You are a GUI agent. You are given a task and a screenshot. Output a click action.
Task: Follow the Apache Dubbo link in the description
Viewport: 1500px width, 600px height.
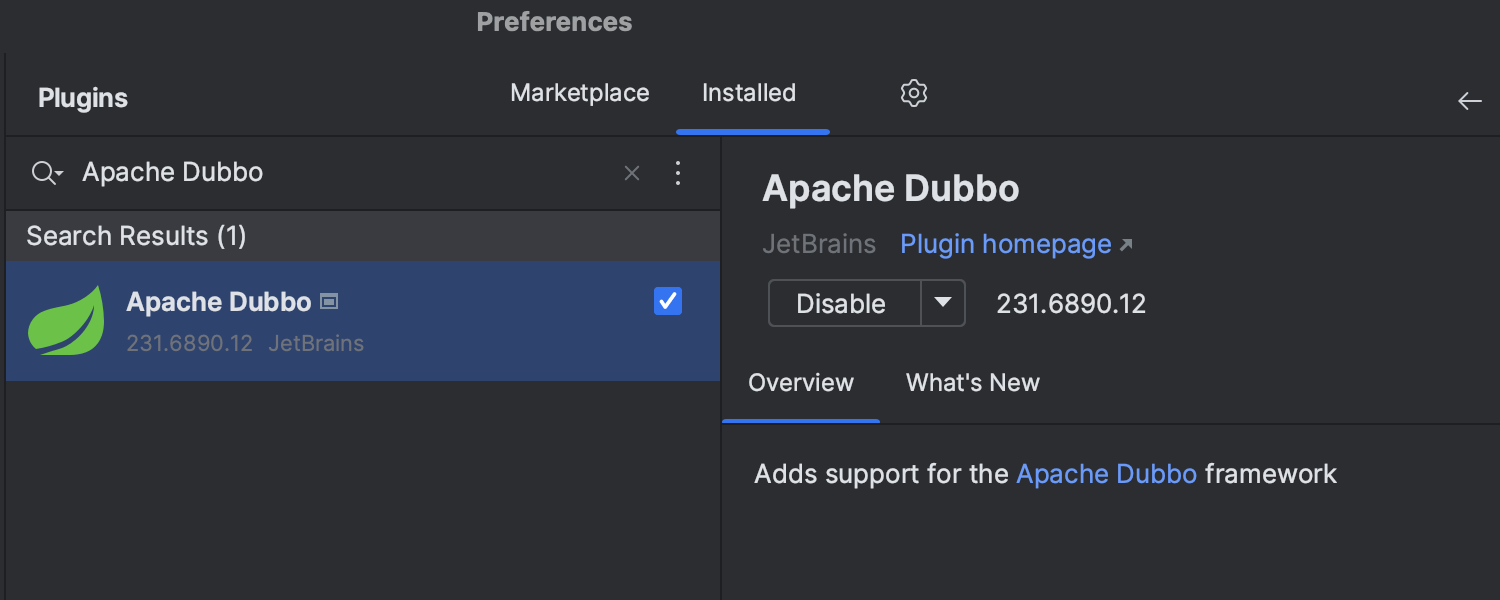(x=1106, y=473)
